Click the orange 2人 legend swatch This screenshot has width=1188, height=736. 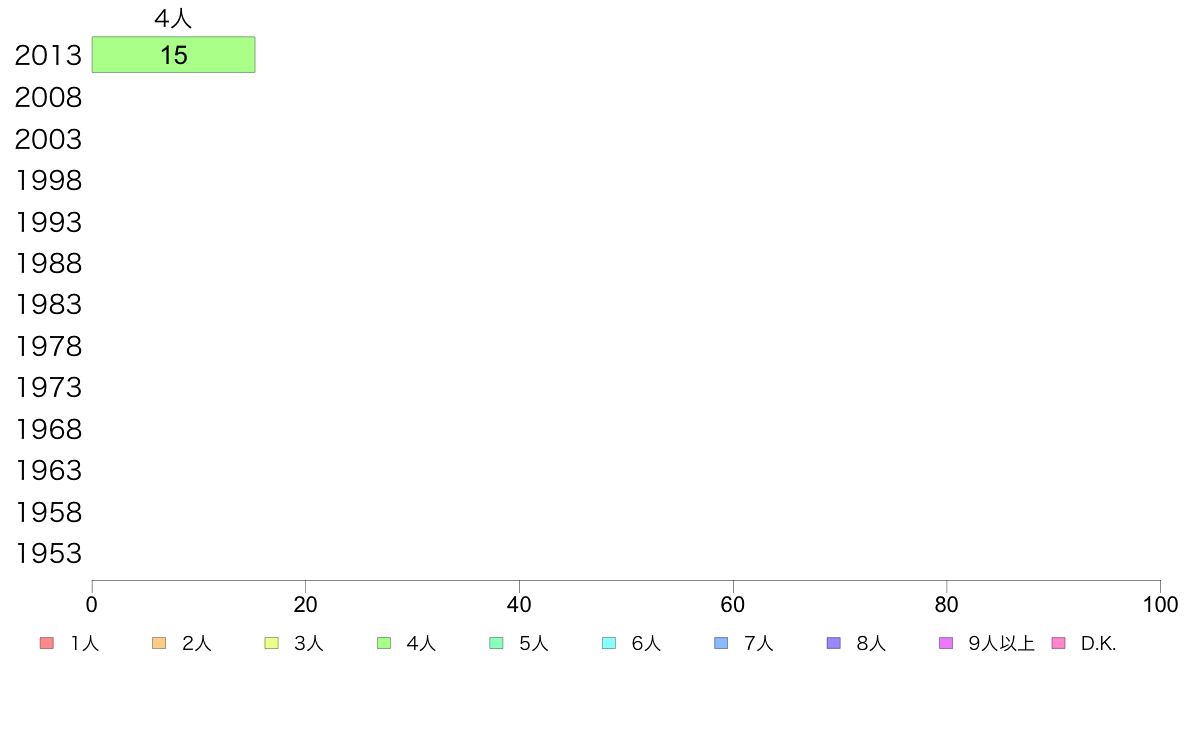pyautogui.click(x=159, y=643)
